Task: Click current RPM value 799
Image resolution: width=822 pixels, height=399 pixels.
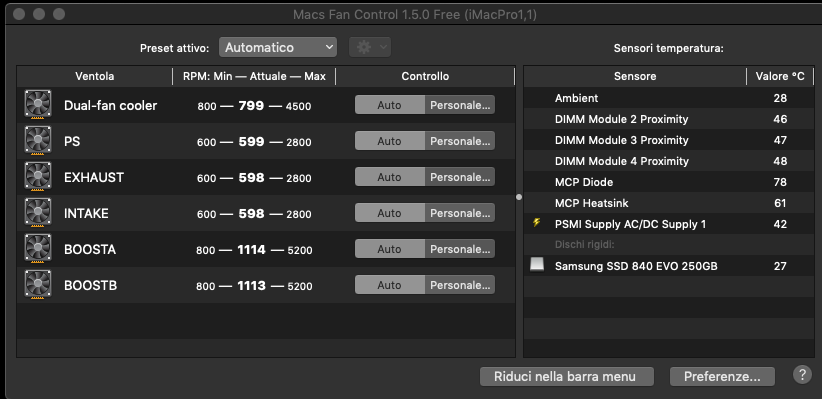Action: pyautogui.click(x=251, y=105)
